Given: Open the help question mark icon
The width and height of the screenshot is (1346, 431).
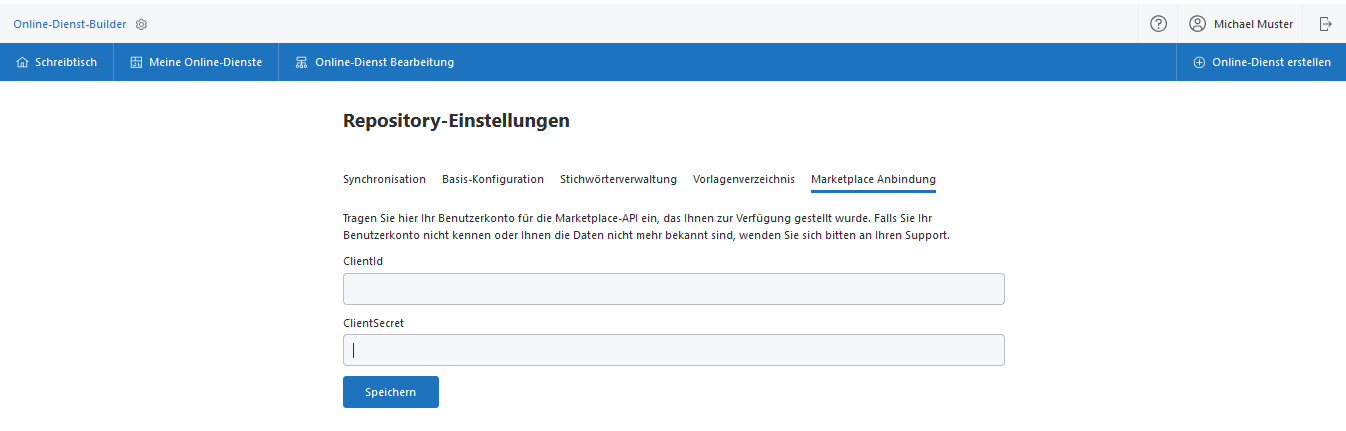Looking at the screenshot, I should pos(1158,24).
